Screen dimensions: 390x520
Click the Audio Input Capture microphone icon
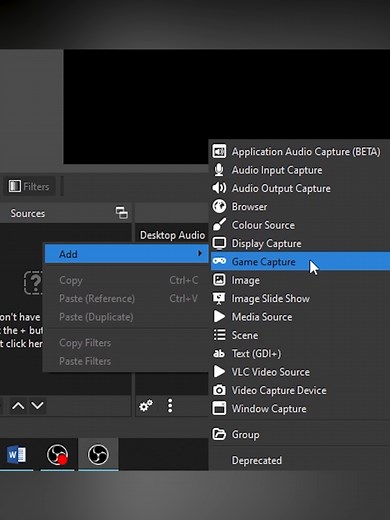[219, 170]
